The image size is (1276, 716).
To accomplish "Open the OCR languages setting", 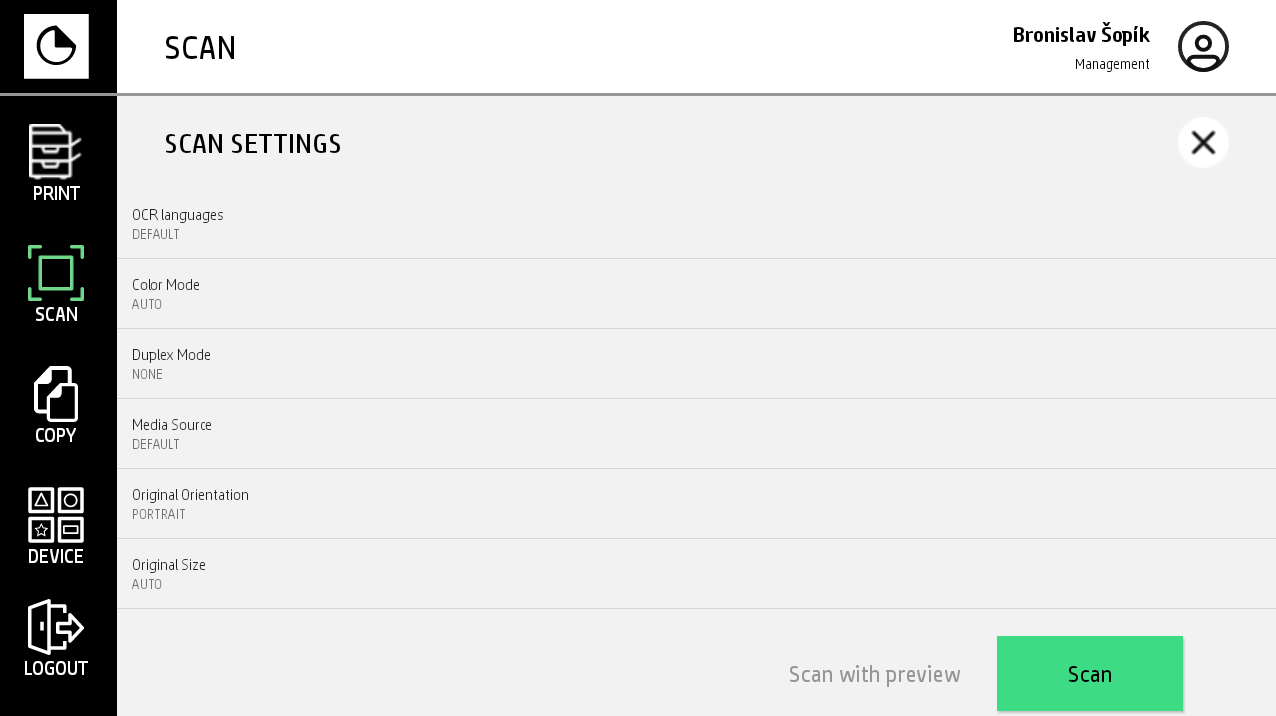I will (696, 224).
